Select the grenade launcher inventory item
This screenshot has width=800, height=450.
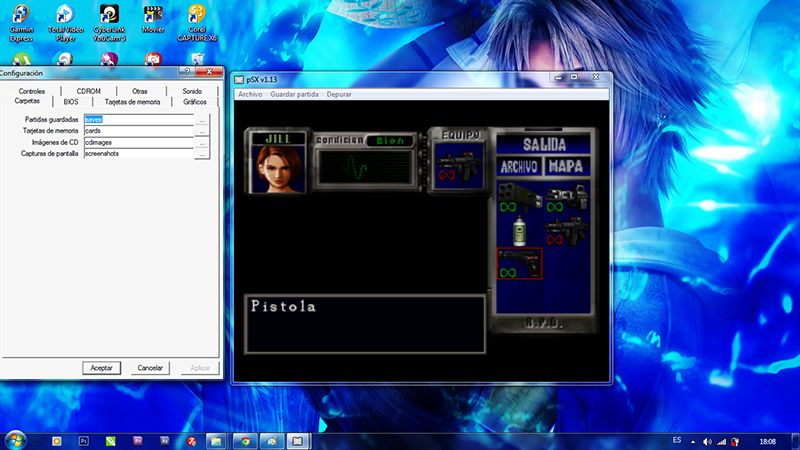click(x=519, y=198)
